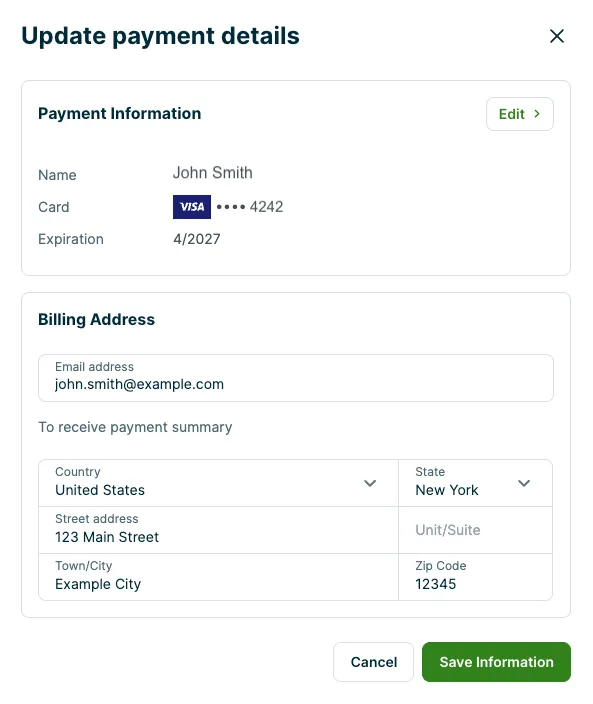Click the 4/2027 expiration date value
Viewport: 593px width, 704px height.
[x=197, y=239]
